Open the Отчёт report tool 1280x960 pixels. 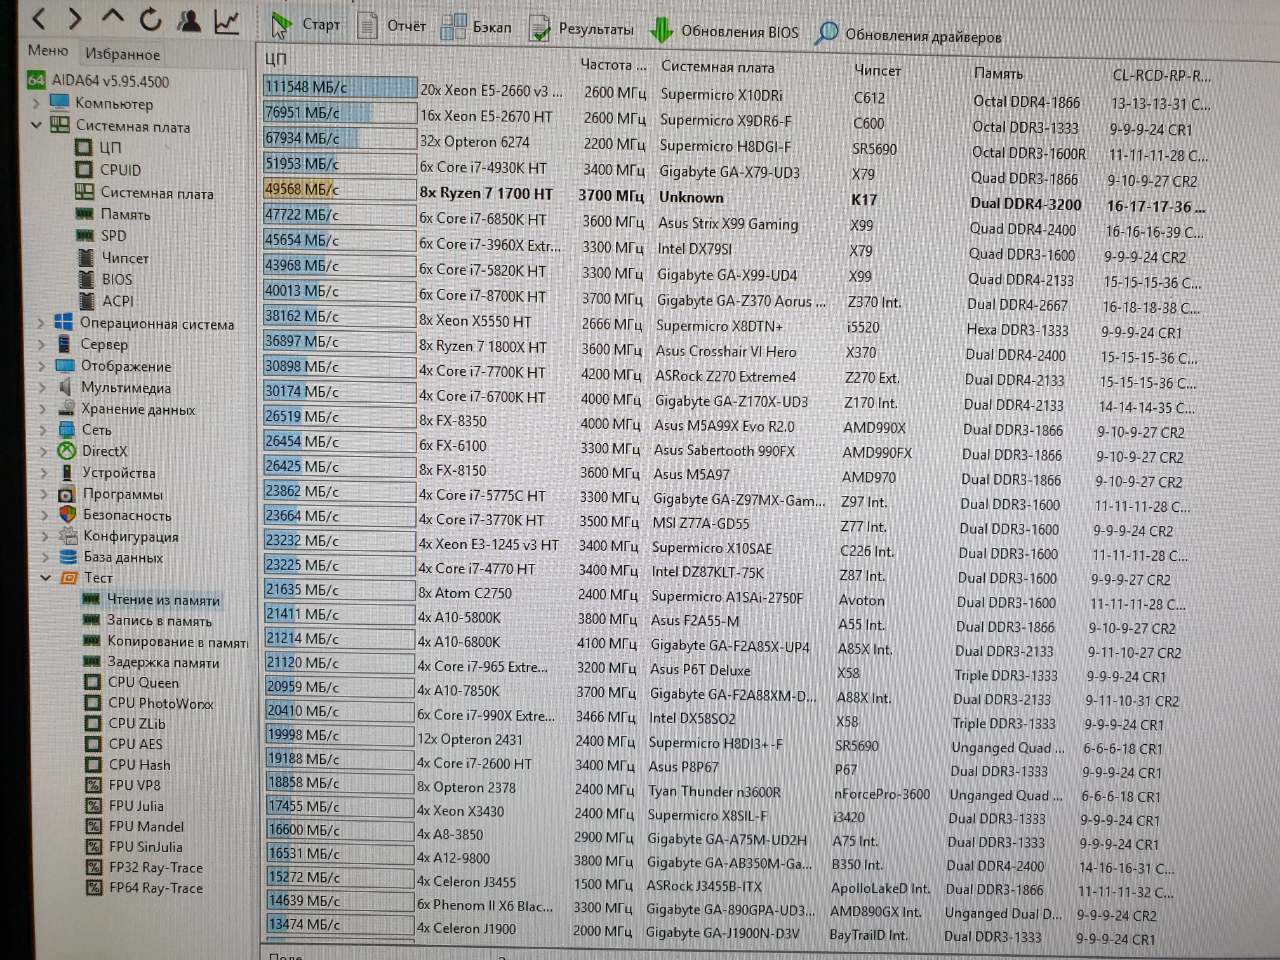392,25
